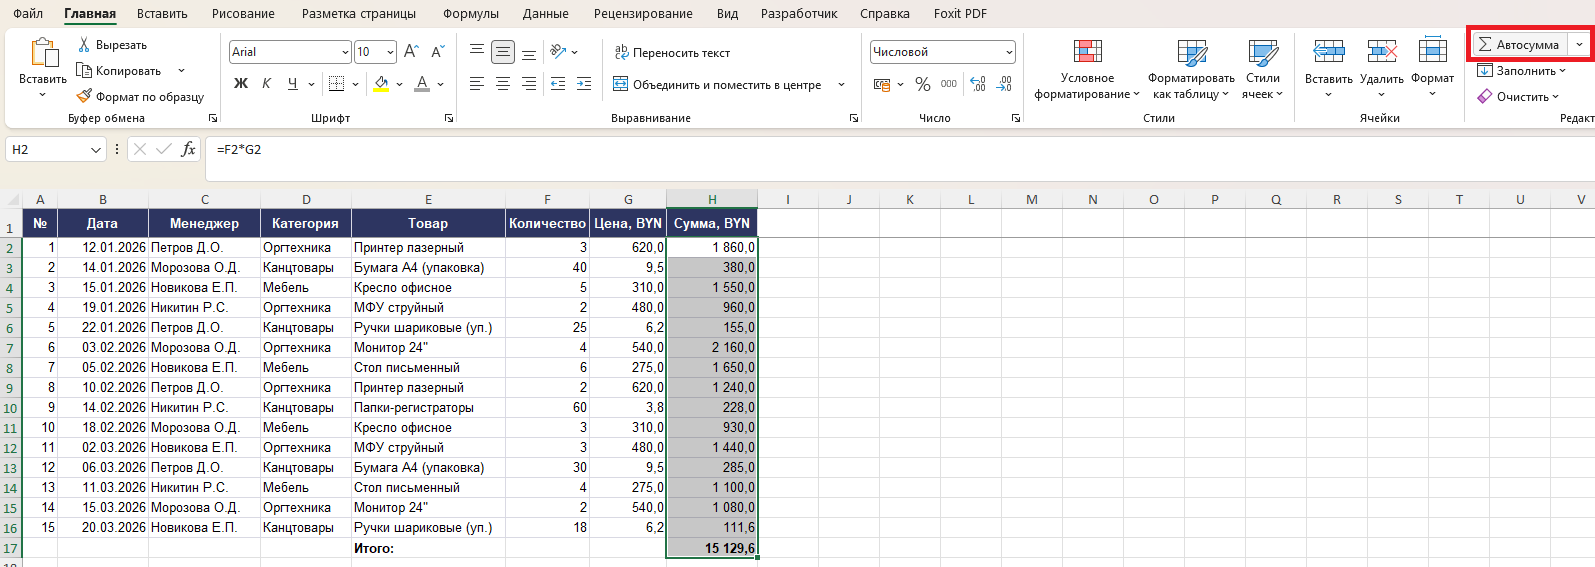Insert cells via Ячейки group Вставить

pyautogui.click(x=1328, y=67)
